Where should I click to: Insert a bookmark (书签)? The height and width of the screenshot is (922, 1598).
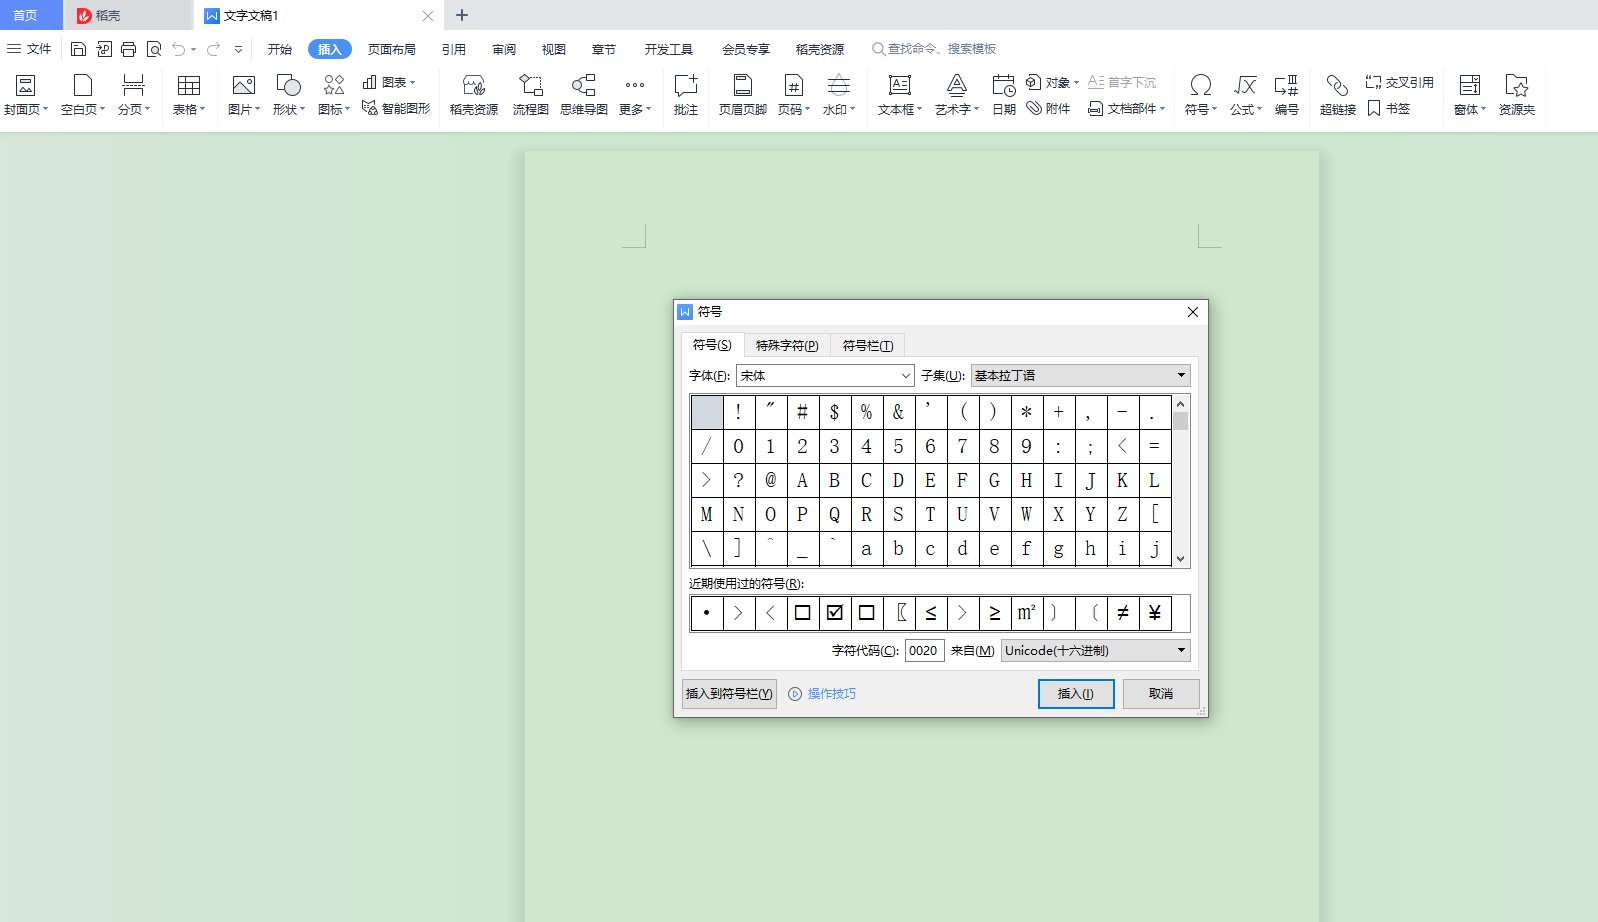(1388, 108)
